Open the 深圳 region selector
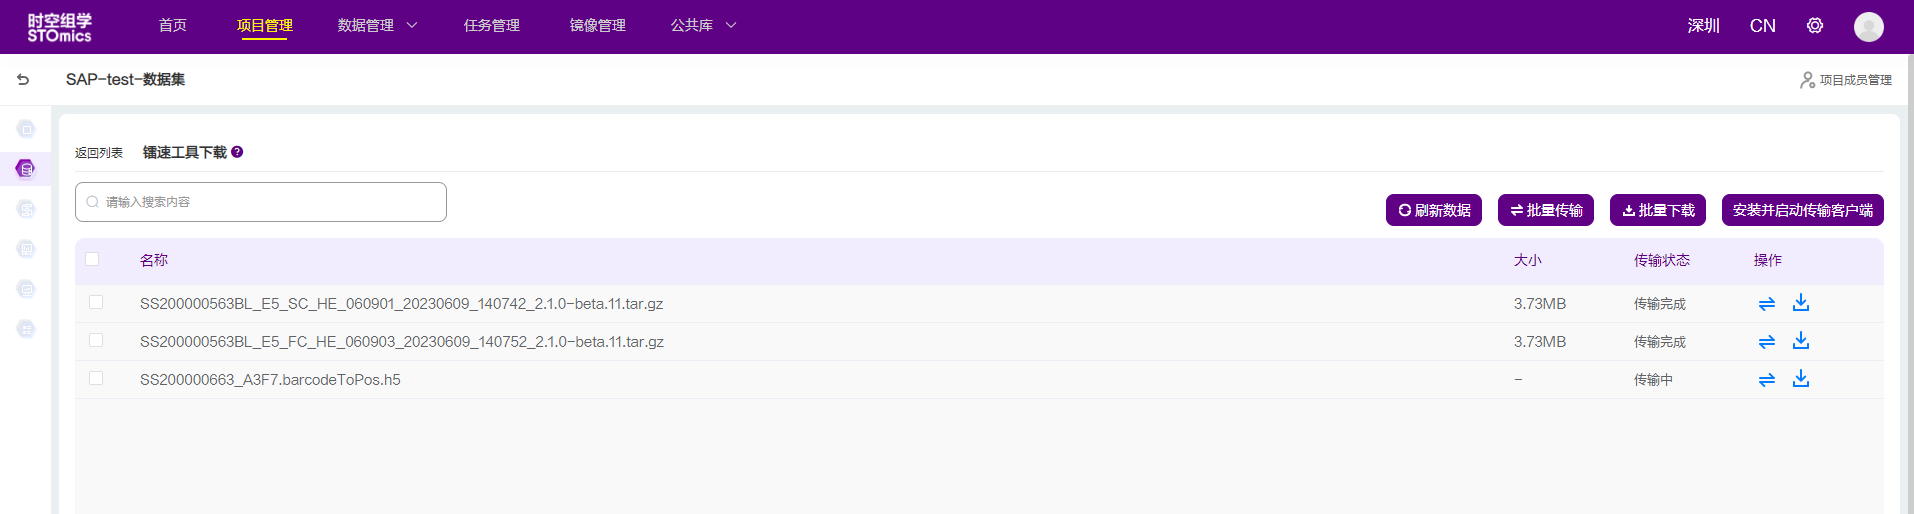Screen dimensions: 1914x514 [x=1703, y=26]
